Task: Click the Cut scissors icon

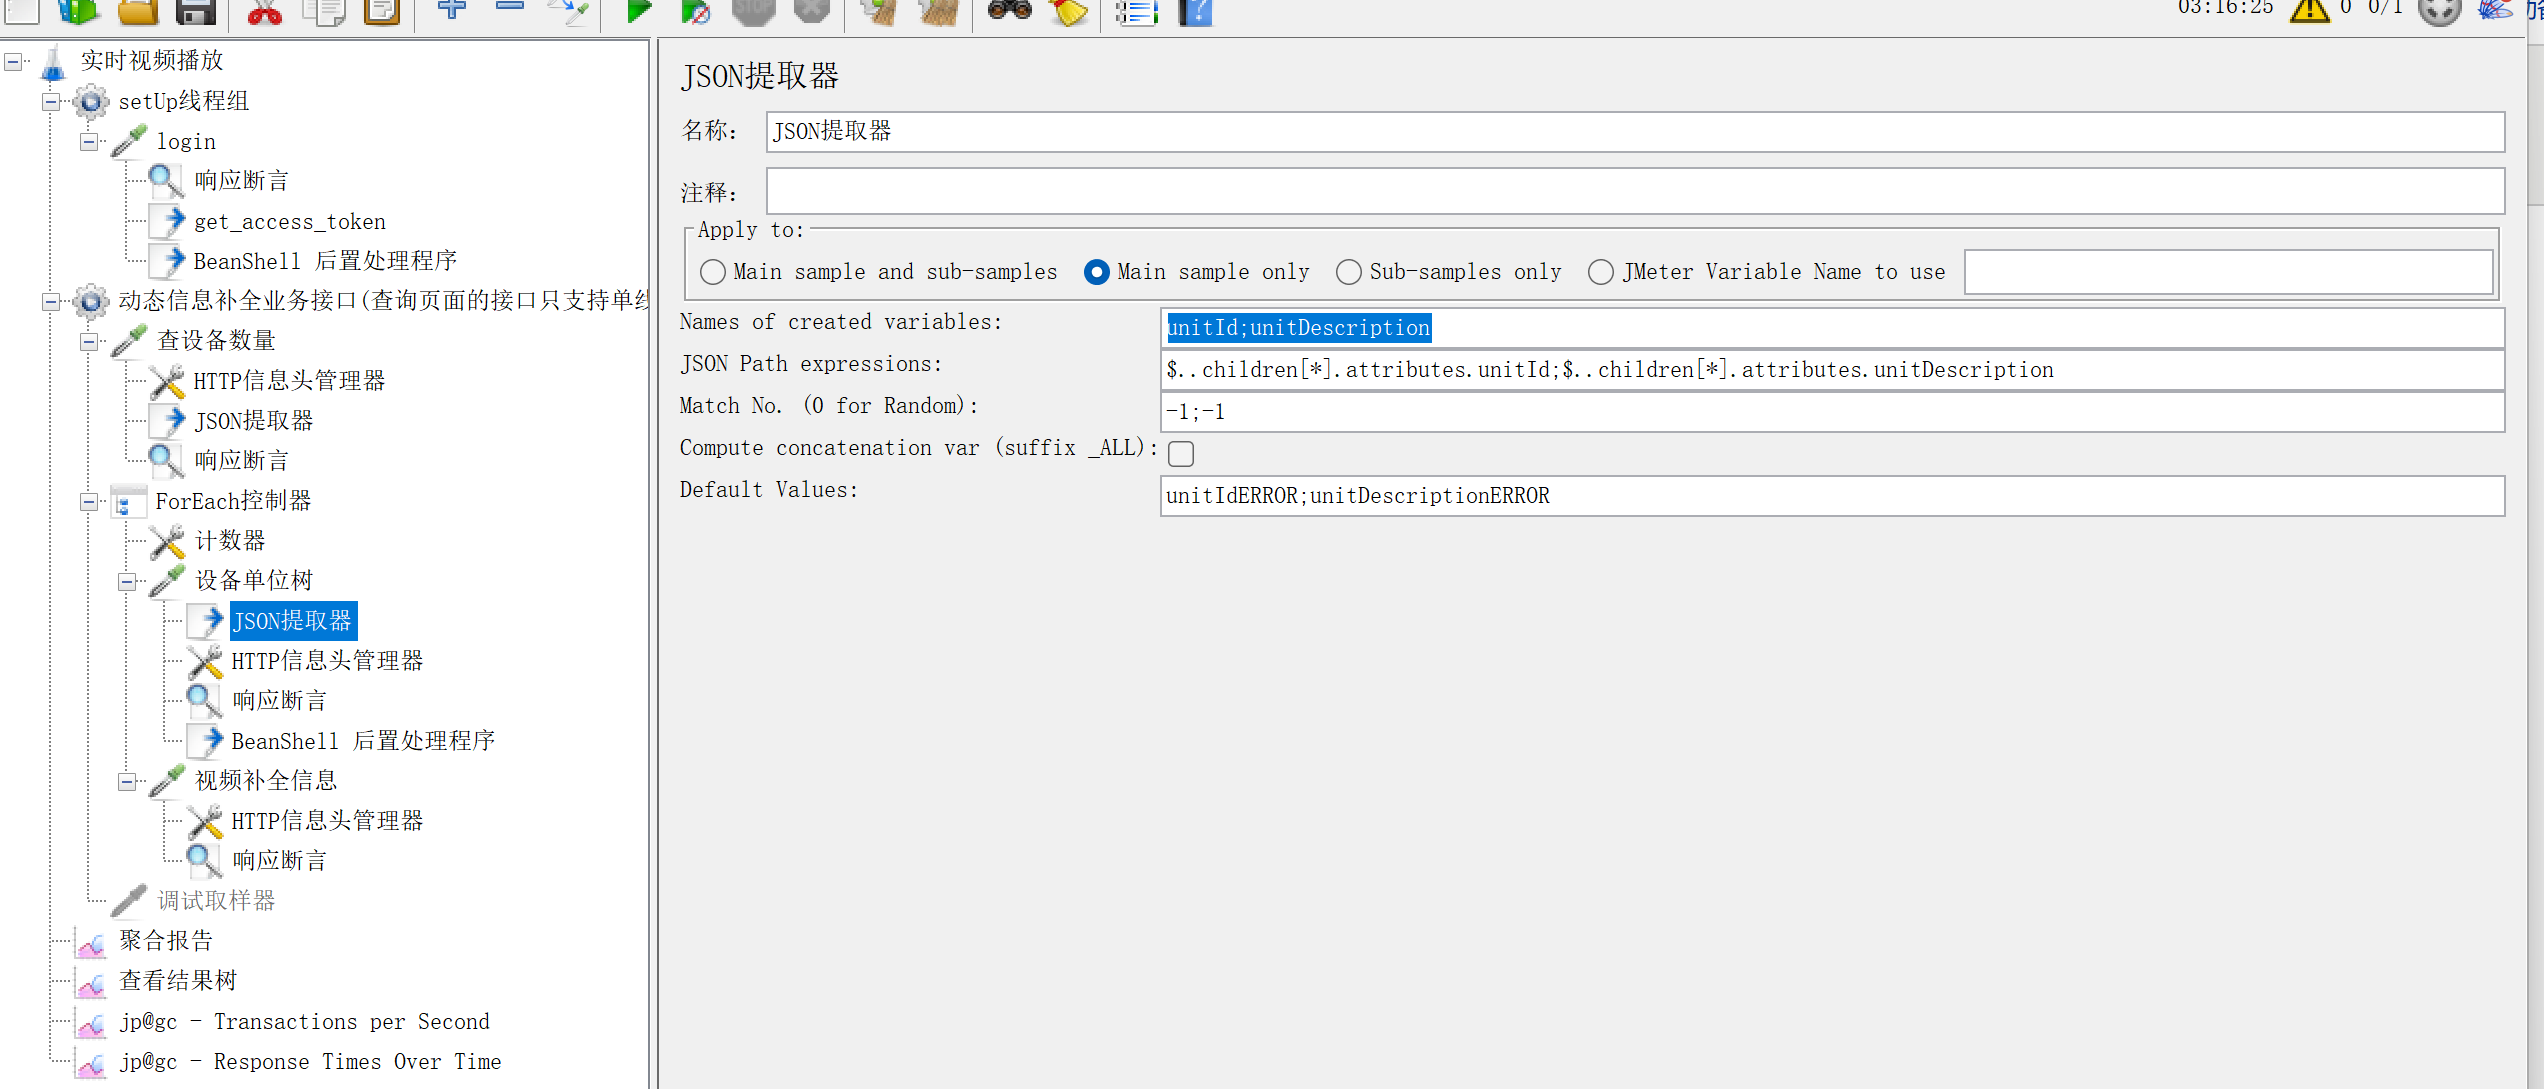Action: [265, 10]
